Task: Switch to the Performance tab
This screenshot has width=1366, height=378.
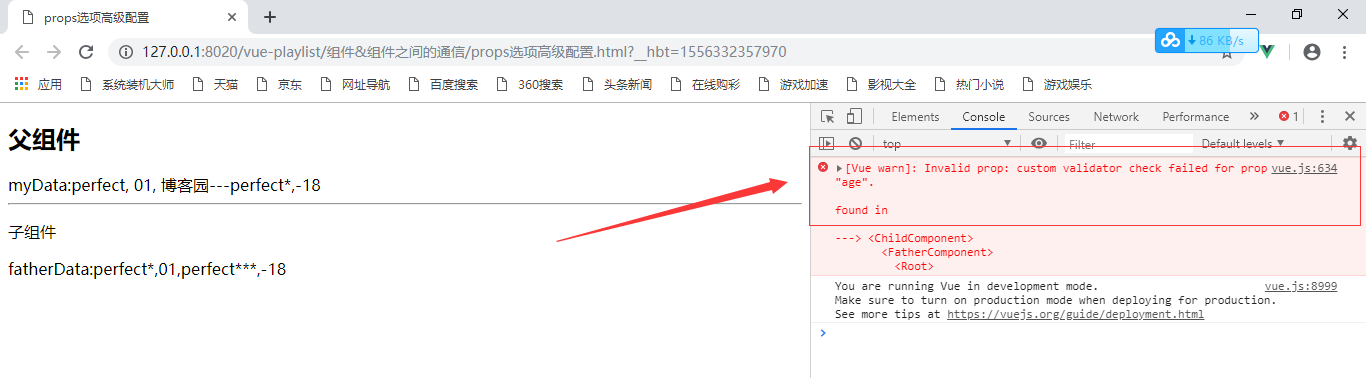Action: (x=1196, y=117)
